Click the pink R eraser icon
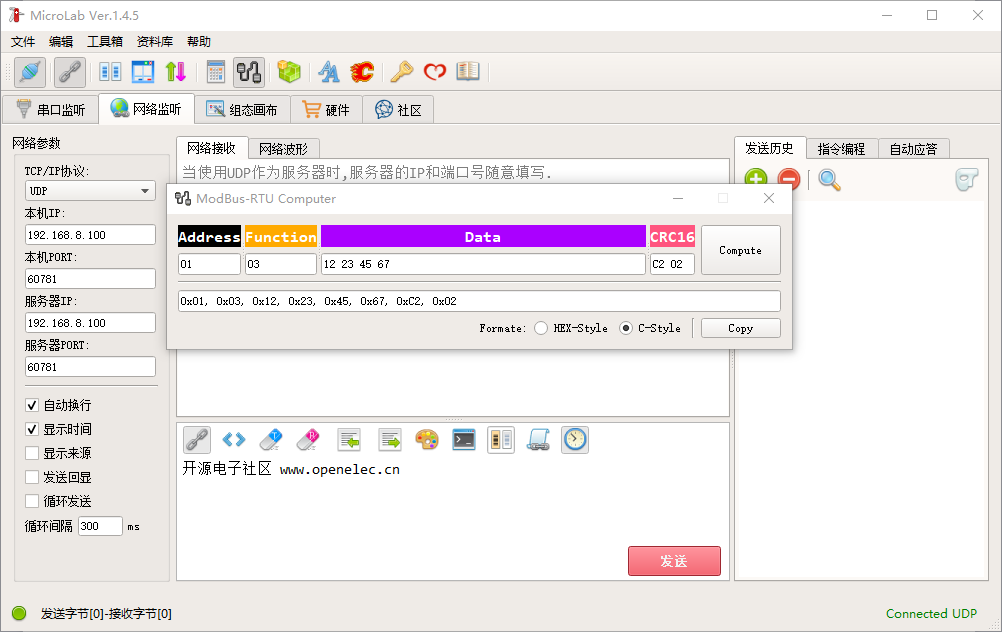This screenshot has height=632, width=1002. [308, 440]
